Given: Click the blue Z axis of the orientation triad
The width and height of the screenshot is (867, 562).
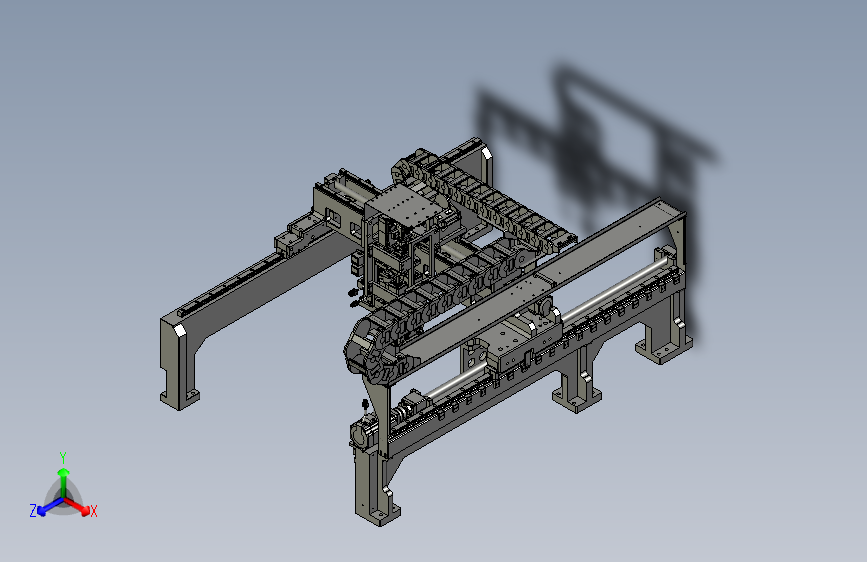Looking at the screenshot, I should click(x=46, y=507).
